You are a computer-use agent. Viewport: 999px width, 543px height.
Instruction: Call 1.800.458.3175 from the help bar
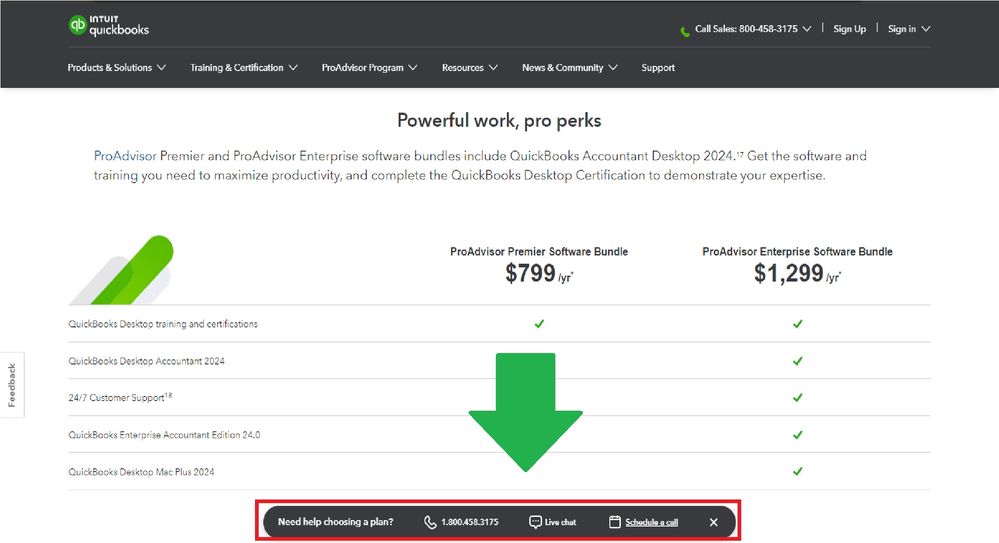tap(469, 522)
